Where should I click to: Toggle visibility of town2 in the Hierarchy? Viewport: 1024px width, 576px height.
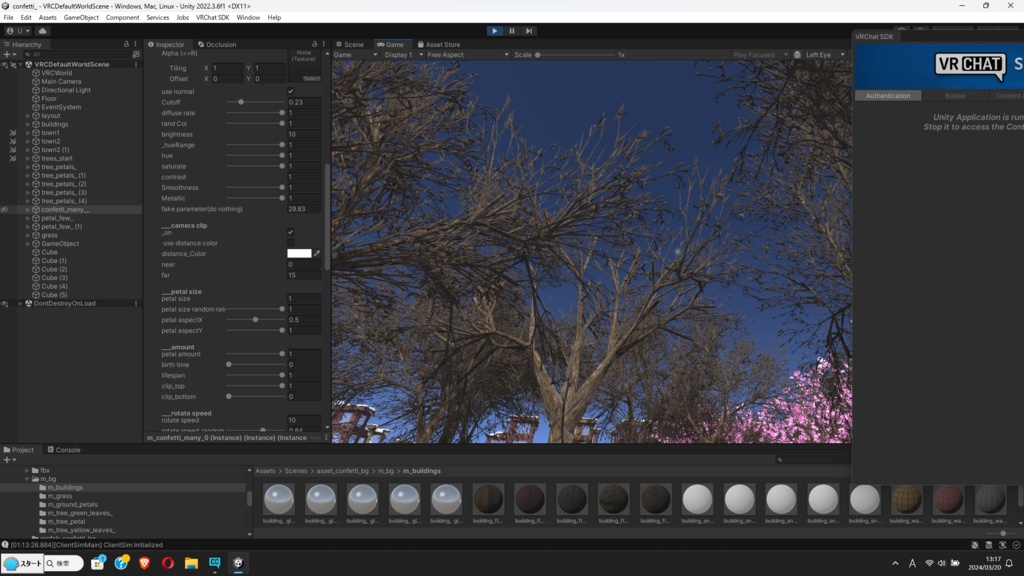point(12,141)
